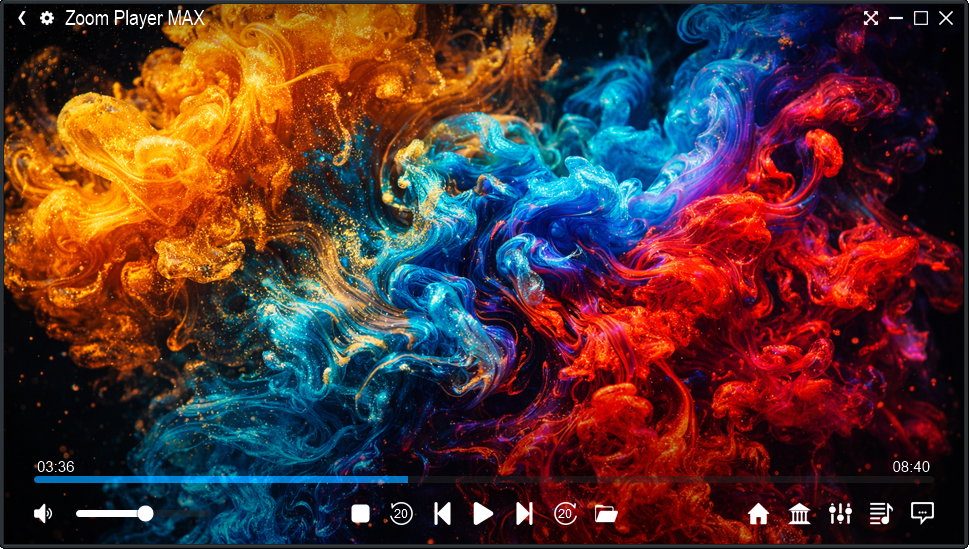This screenshot has width=969, height=549.
Task: Skip forward 20 seconds
Action: pos(565,513)
